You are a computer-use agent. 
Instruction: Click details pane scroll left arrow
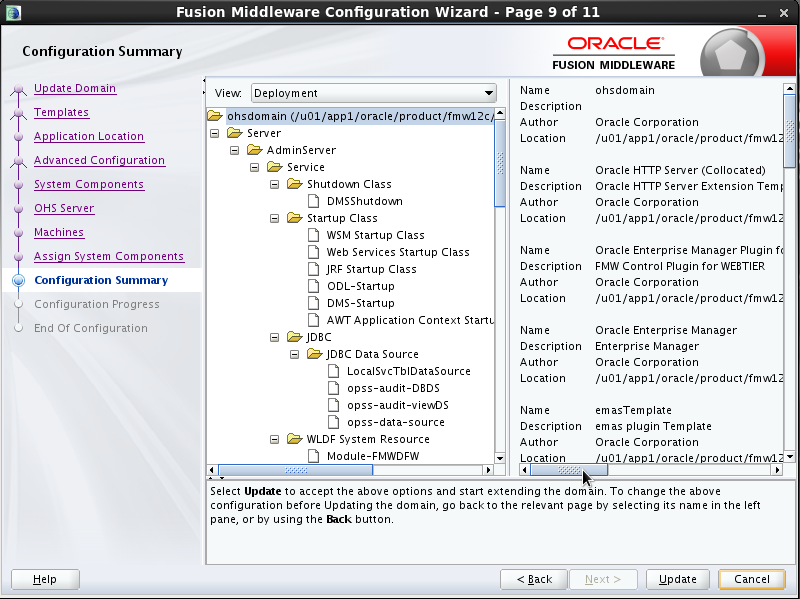[524, 470]
